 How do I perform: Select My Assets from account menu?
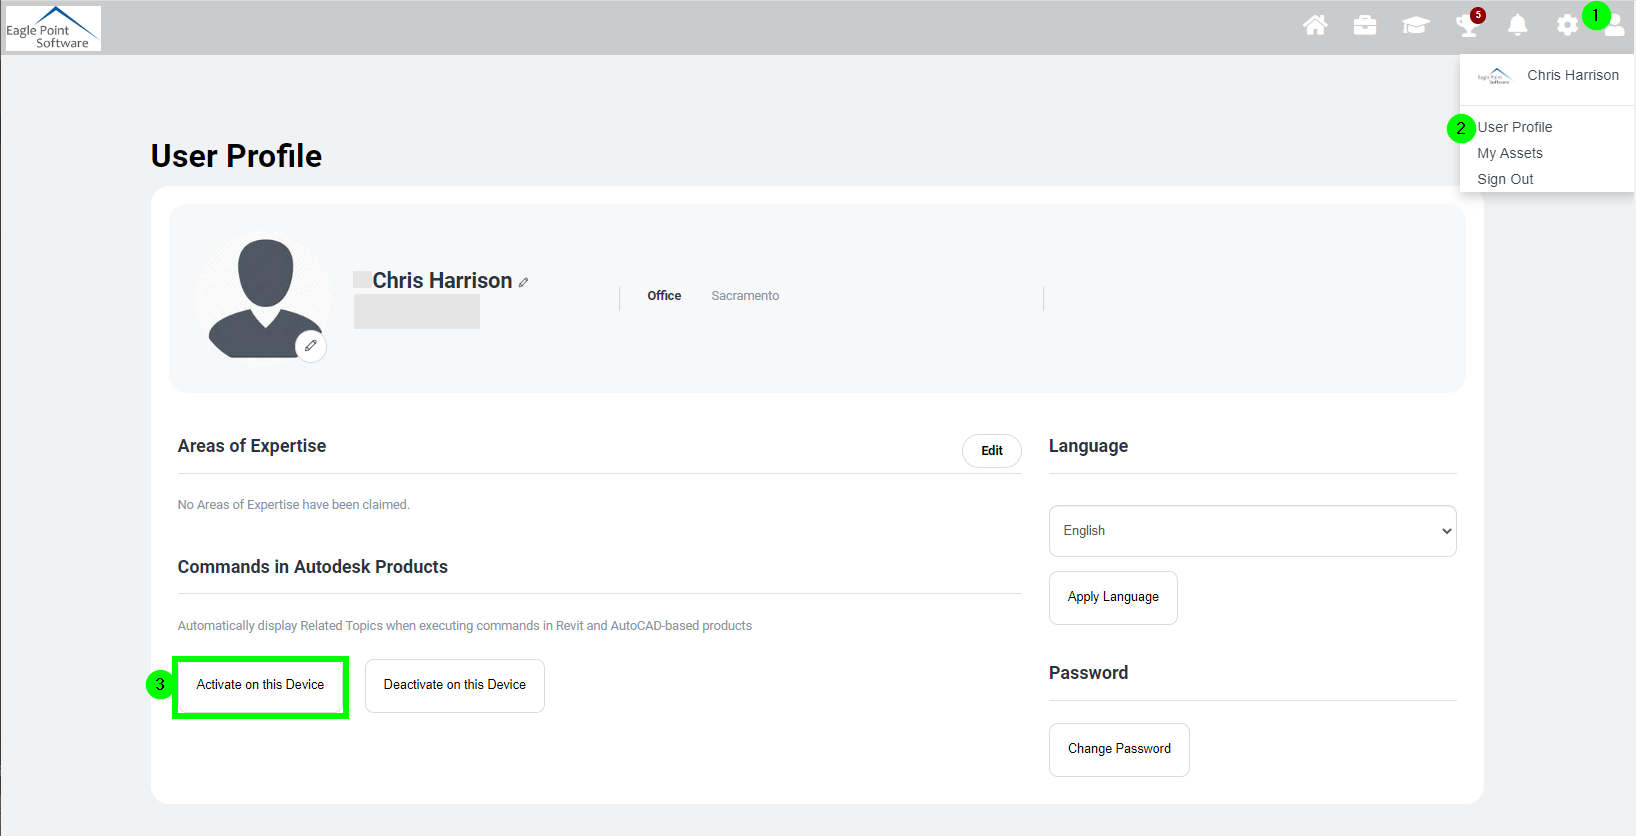pos(1509,153)
